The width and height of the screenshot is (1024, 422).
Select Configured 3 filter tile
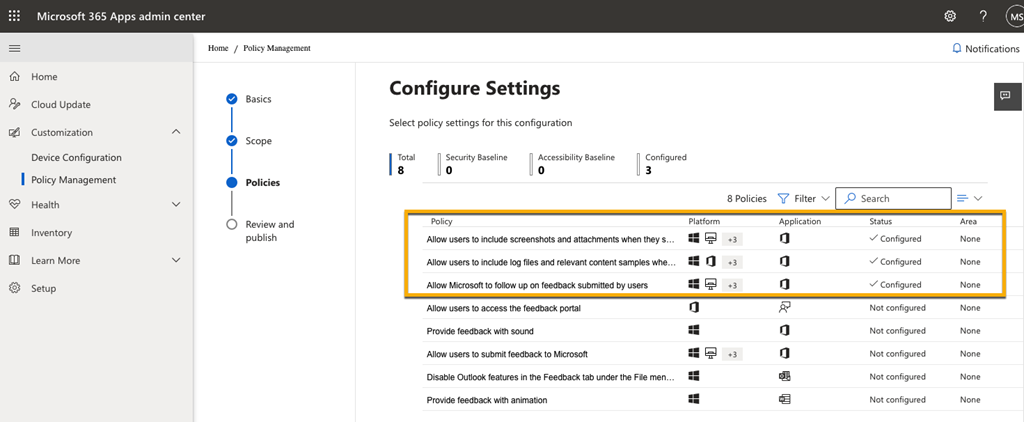tap(663, 165)
